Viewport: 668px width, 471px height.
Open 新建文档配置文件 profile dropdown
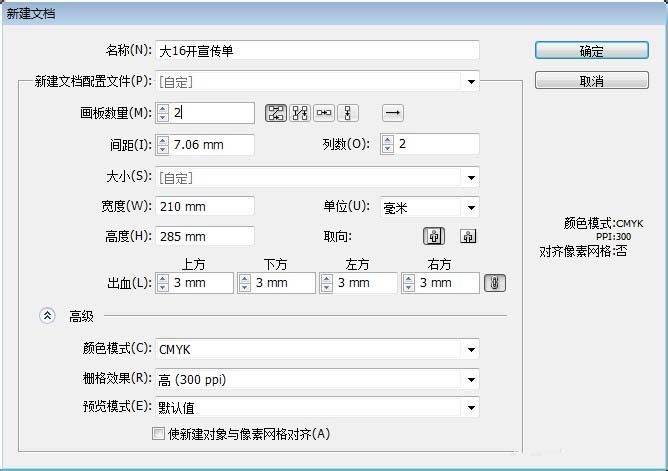tap(471, 81)
